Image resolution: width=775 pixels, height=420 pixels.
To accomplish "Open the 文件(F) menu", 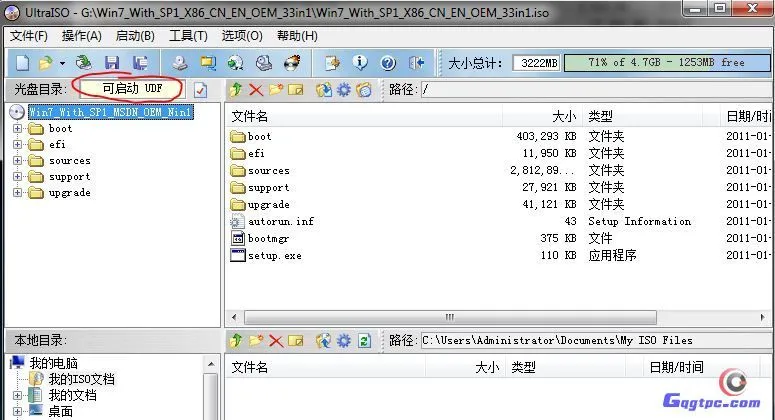I will [29, 36].
